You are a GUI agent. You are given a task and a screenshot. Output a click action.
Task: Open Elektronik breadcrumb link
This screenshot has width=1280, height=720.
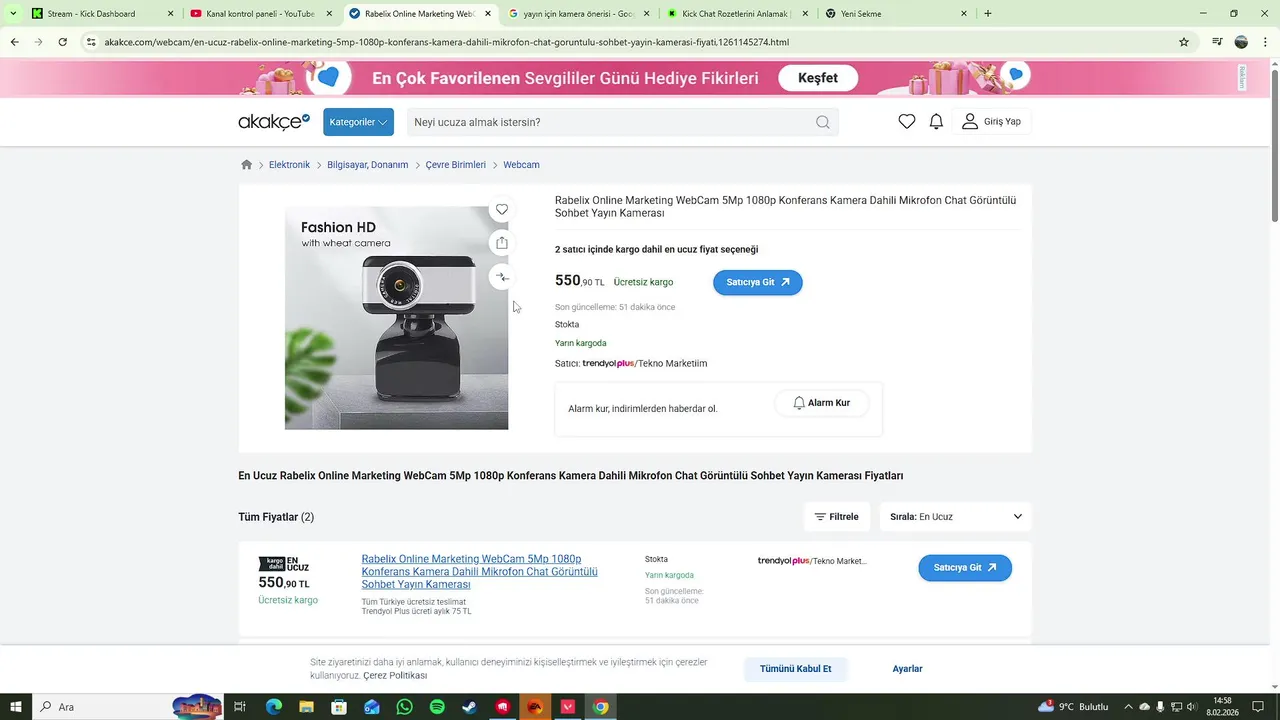pos(289,165)
